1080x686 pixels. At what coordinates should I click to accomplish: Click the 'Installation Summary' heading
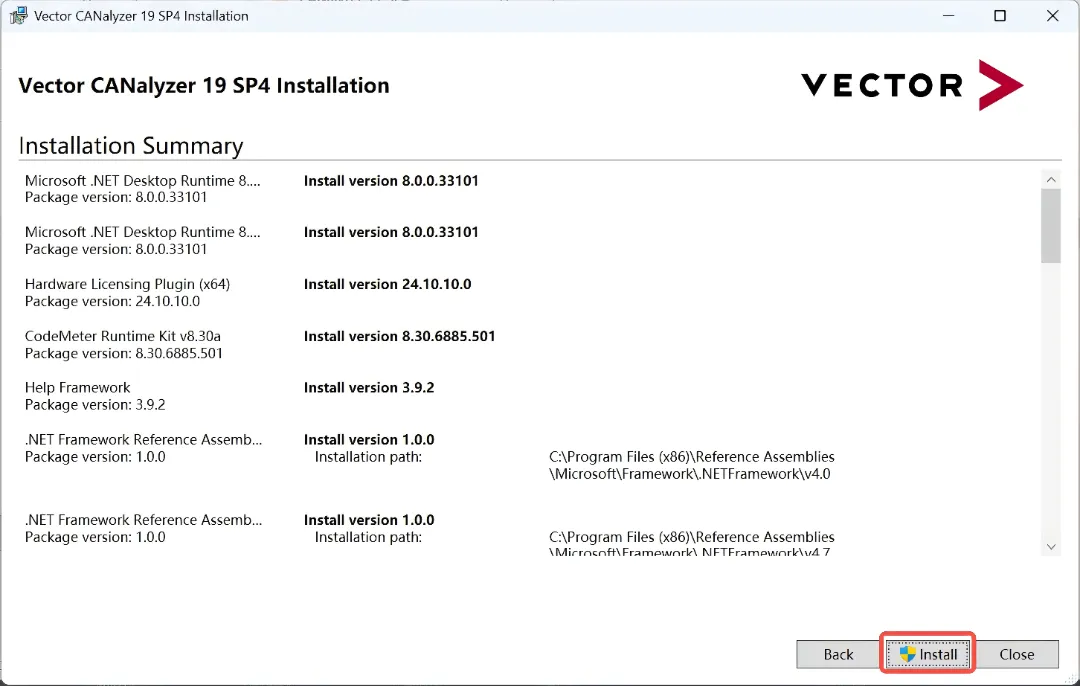(x=131, y=146)
